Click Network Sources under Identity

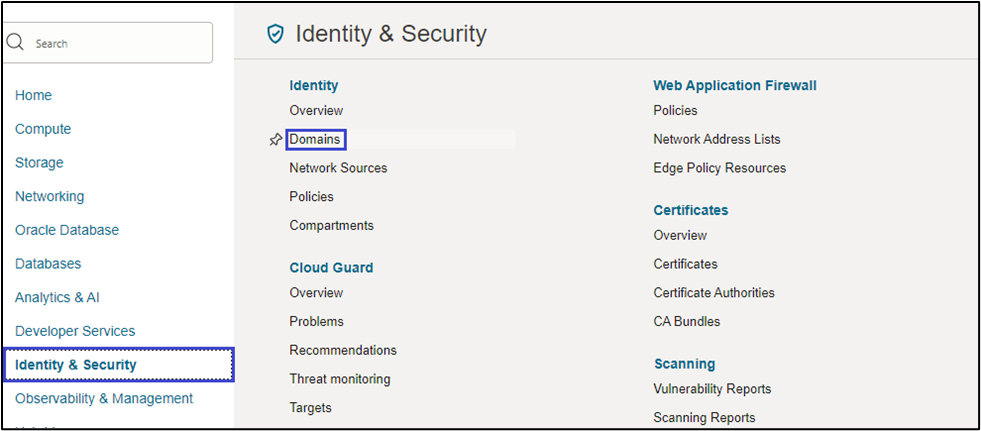pos(338,168)
